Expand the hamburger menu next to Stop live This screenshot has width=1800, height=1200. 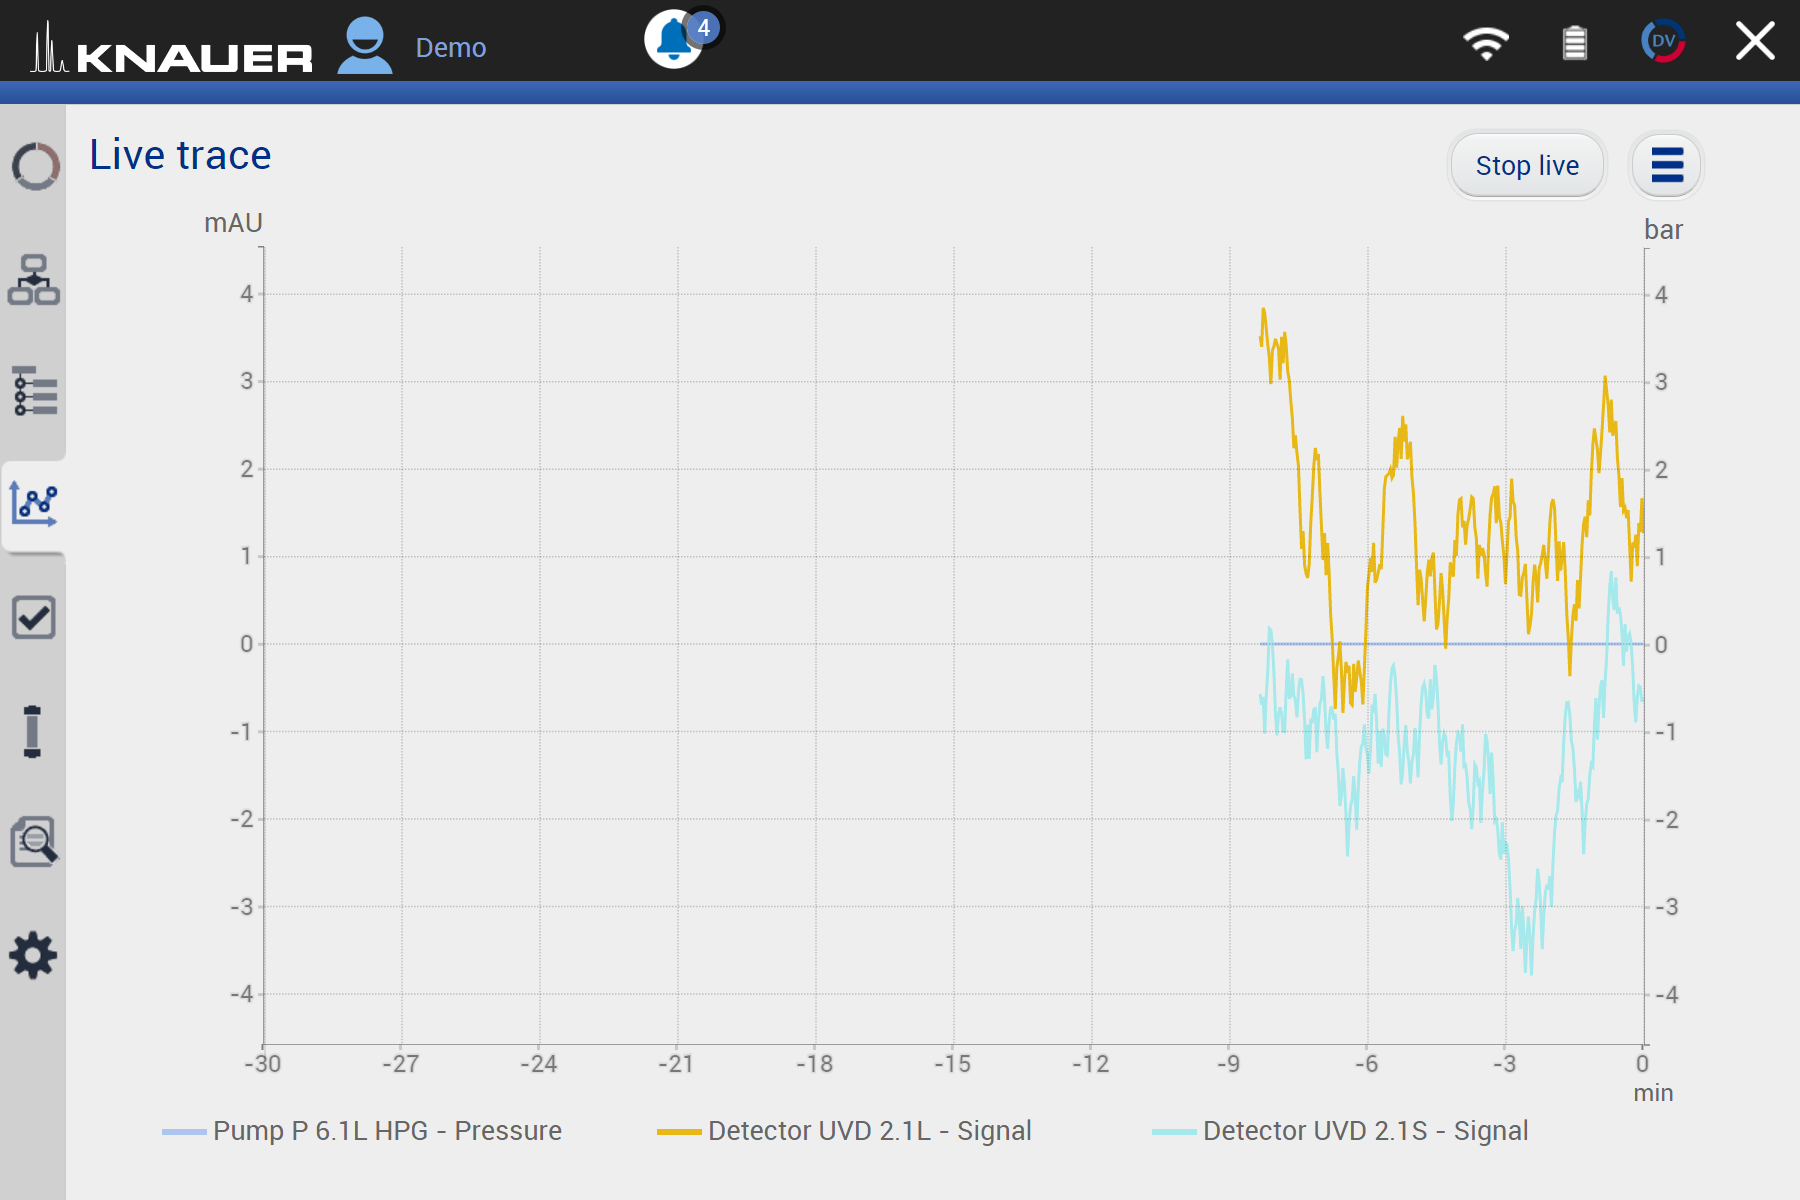click(x=1666, y=165)
